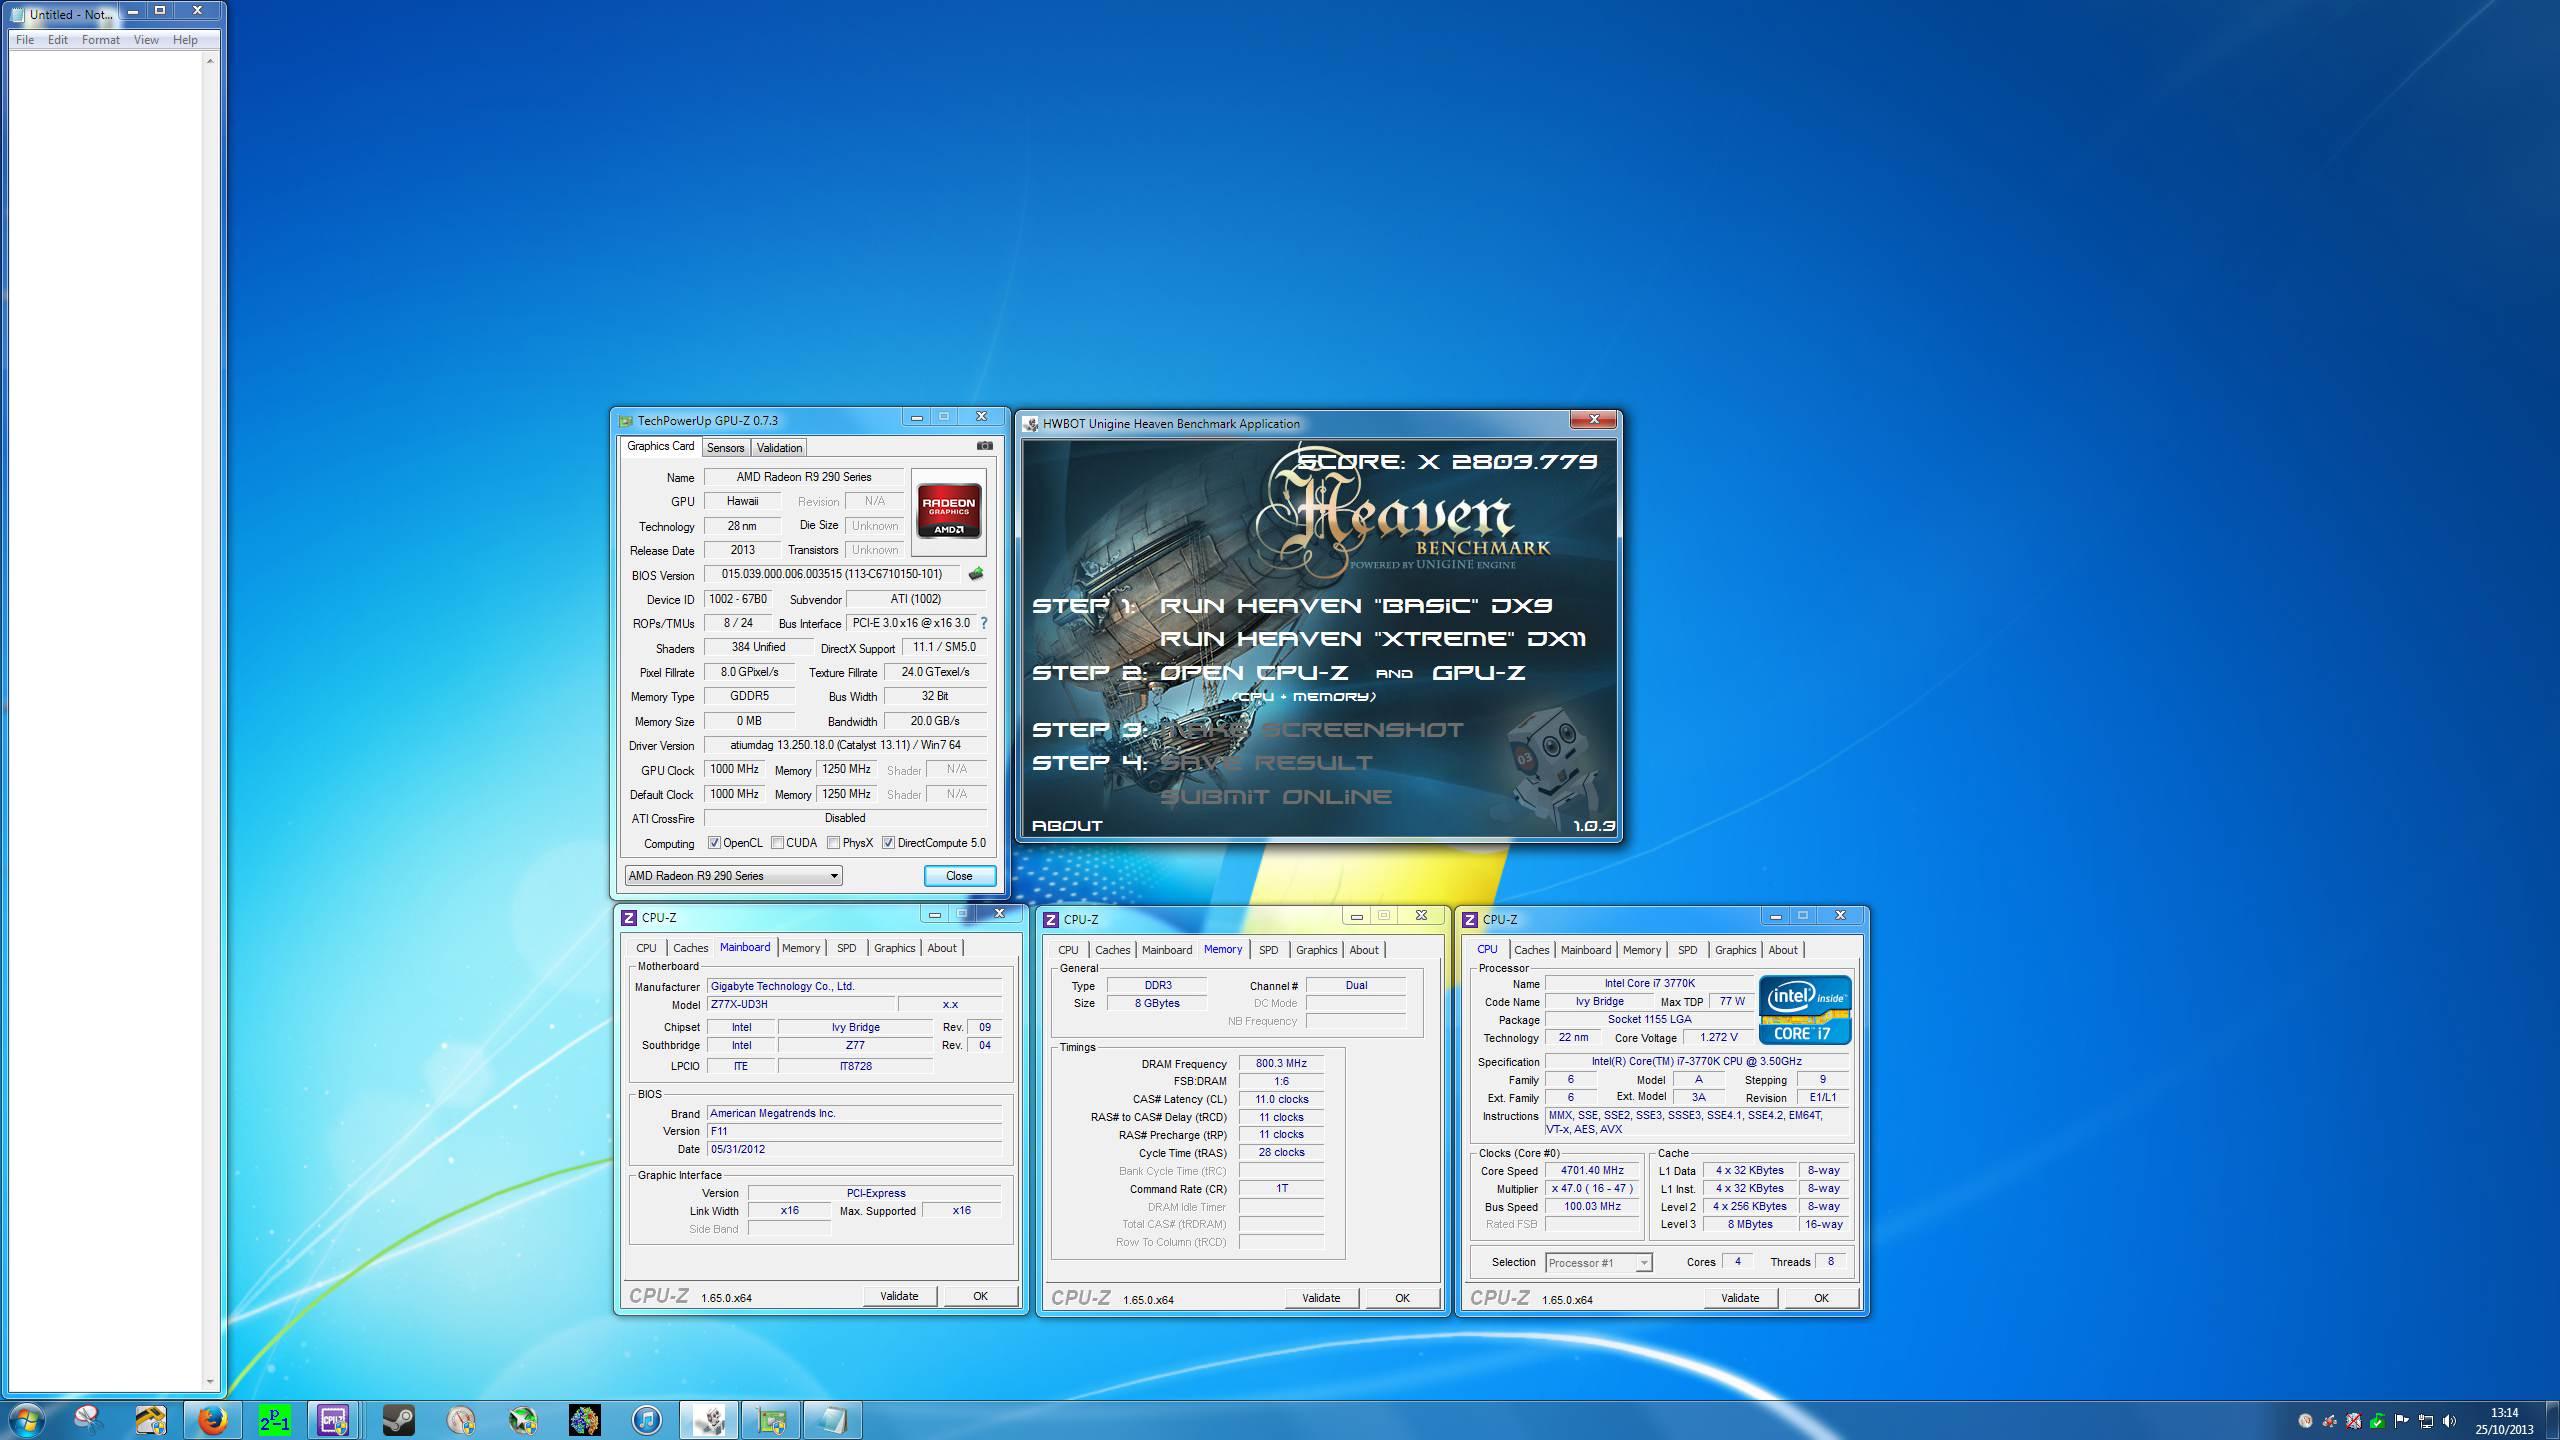Click inside the Notepad text area
Screen dimensions: 2560x1440
[x=106, y=720]
